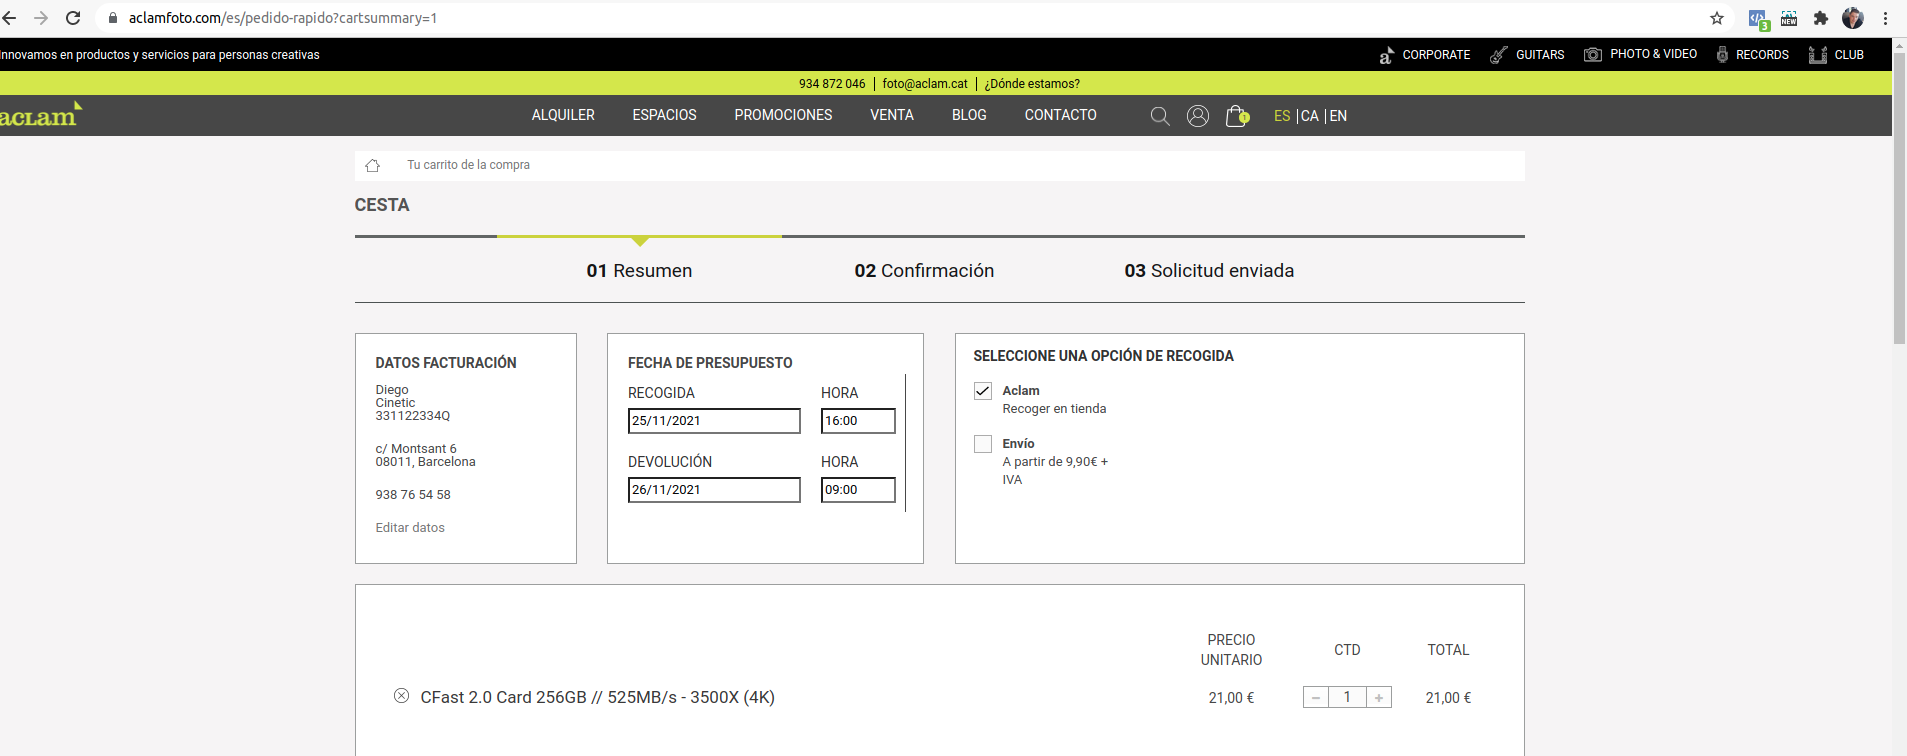This screenshot has height=756, width=1907.
Task: Reload the page in browser
Action: click(x=73, y=18)
